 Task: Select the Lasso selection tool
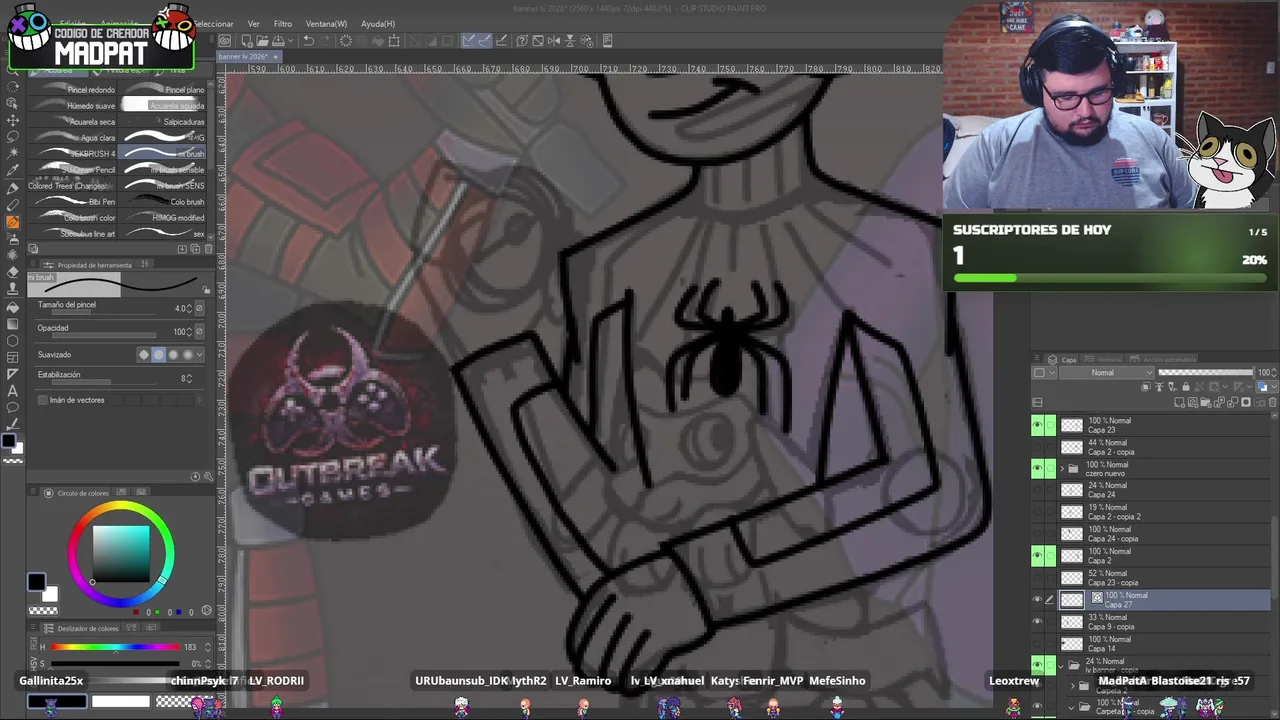click(12, 137)
